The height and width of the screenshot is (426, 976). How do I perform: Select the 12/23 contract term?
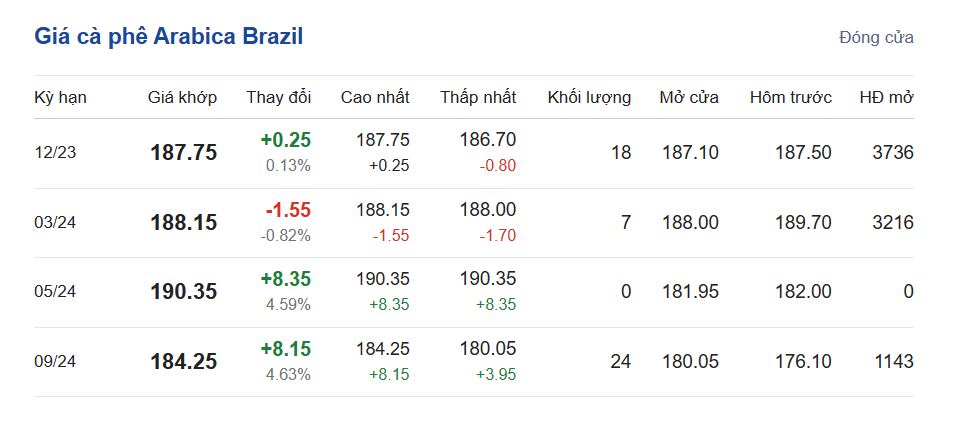(54, 153)
